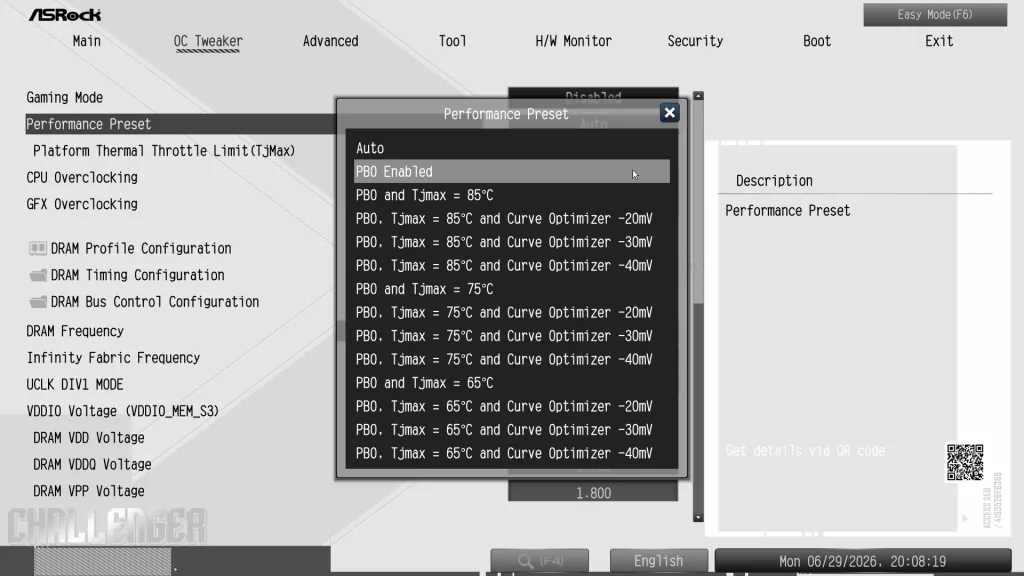Open the Advanced tab
Image resolution: width=1024 pixels, height=576 pixels.
pyautogui.click(x=330, y=41)
